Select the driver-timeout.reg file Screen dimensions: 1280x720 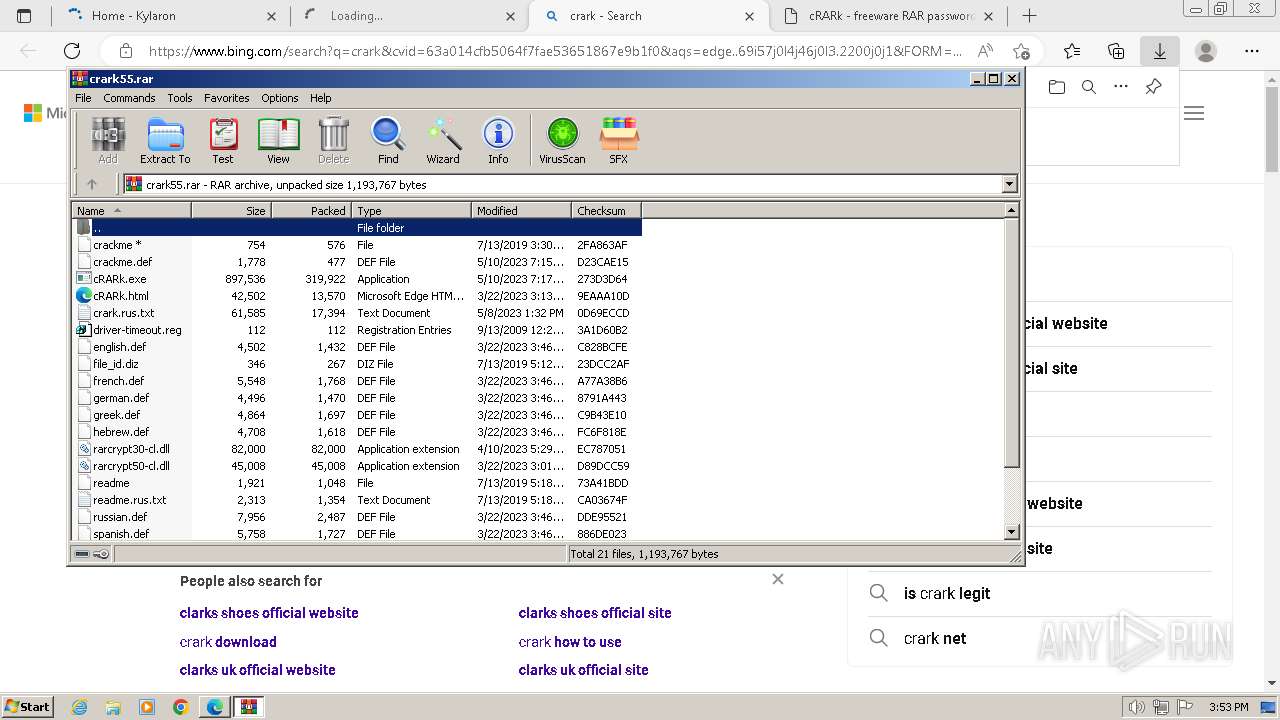[357, 330]
